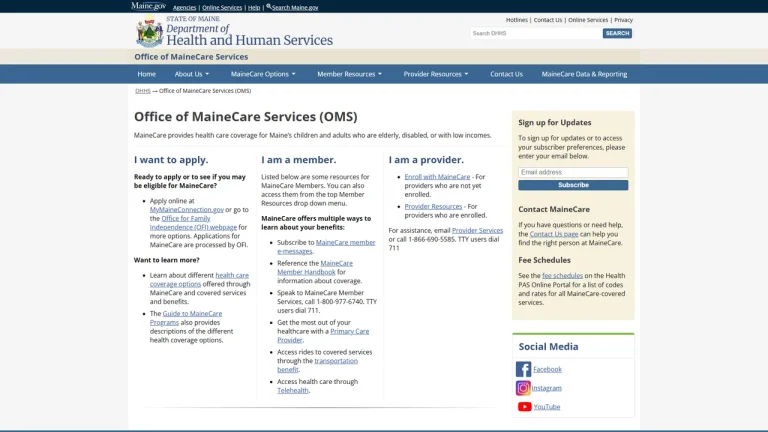Image resolution: width=768 pixels, height=432 pixels.
Task: Click Online Services in the top dark bar
Action: coord(222,8)
